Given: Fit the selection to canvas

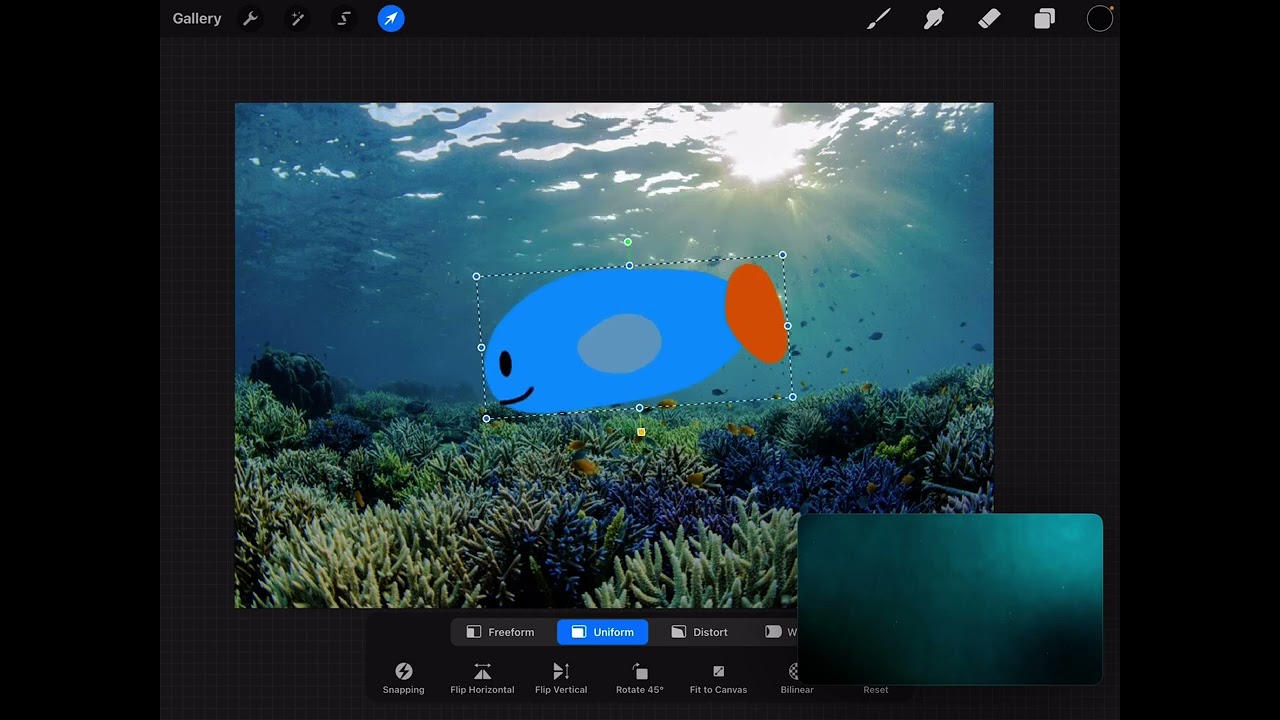Looking at the screenshot, I should (718, 678).
